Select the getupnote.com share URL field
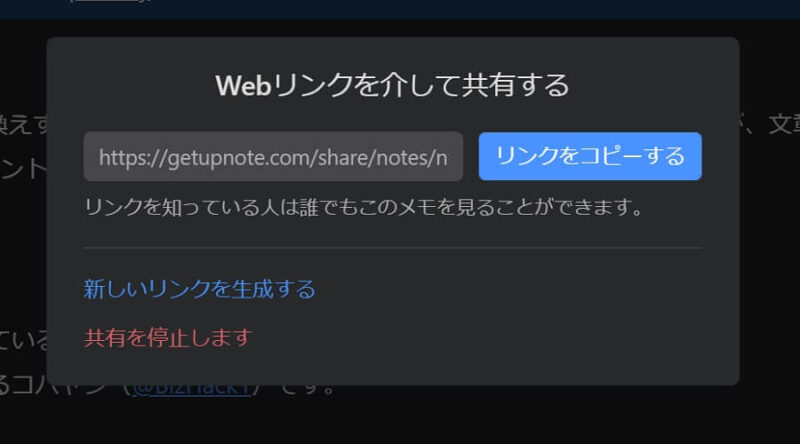 click(x=273, y=157)
